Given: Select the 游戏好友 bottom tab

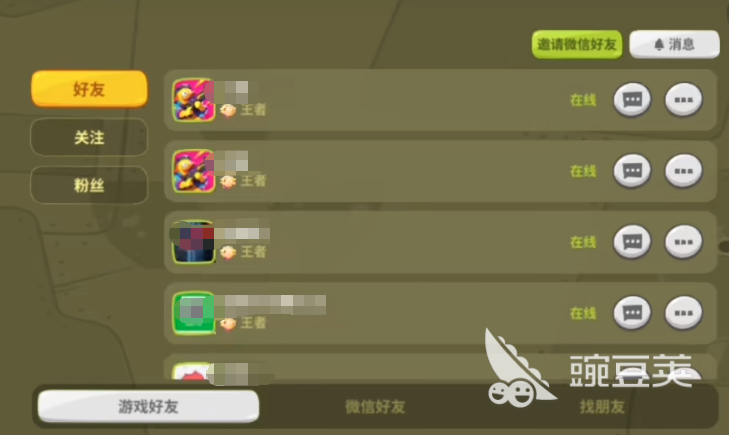Looking at the screenshot, I should [148, 406].
